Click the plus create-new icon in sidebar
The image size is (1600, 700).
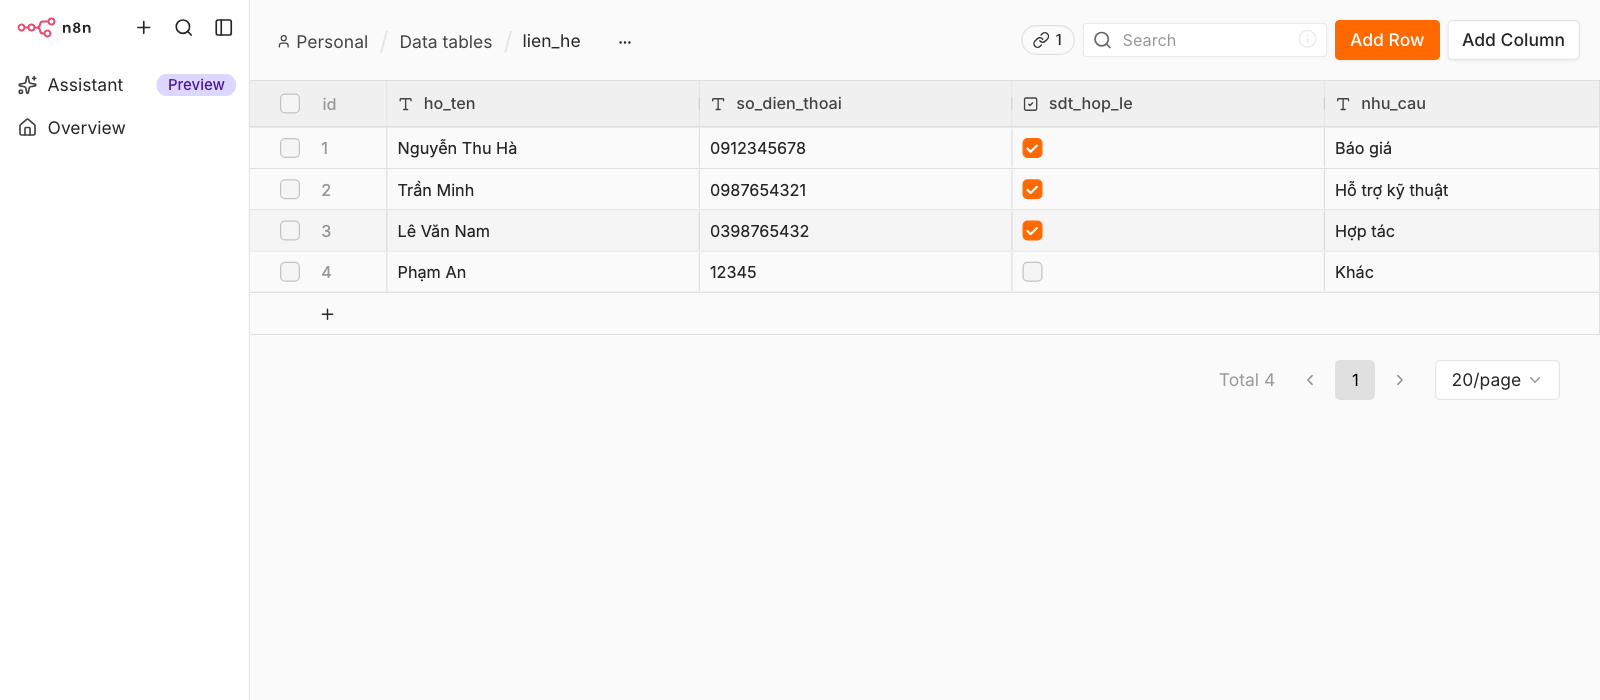coord(144,28)
